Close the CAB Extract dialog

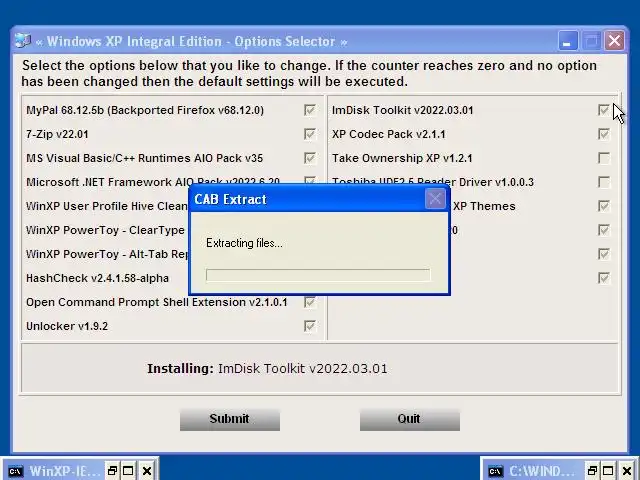coord(435,199)
